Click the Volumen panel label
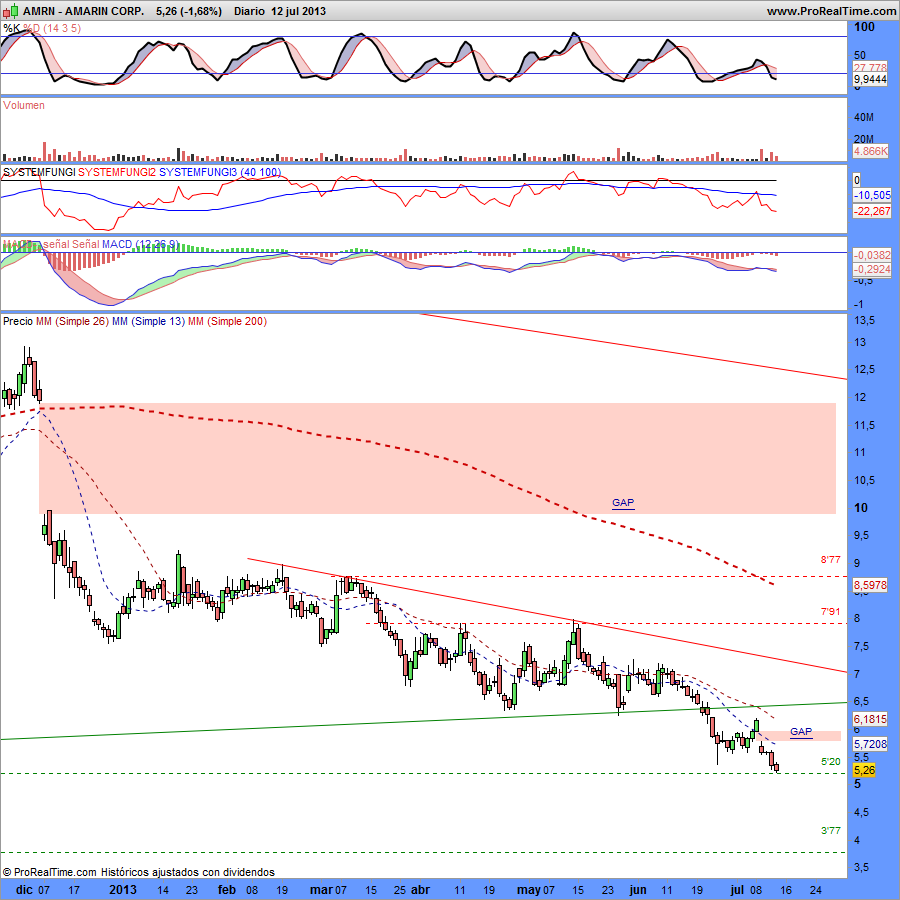Screen dimensions: 900x900 (24, 105)
